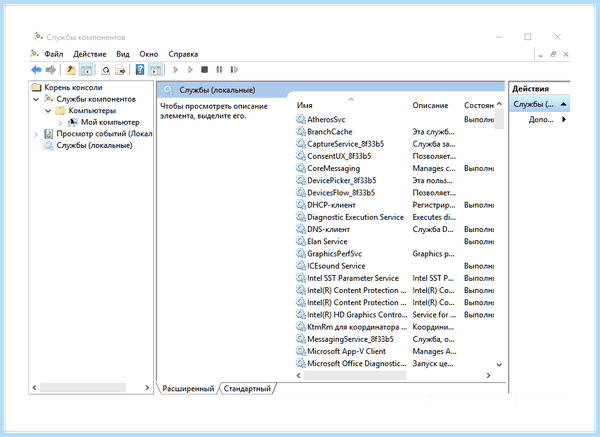Click the Back arrow toolbar icon
The image size is (600, 437).
point(36,70)
